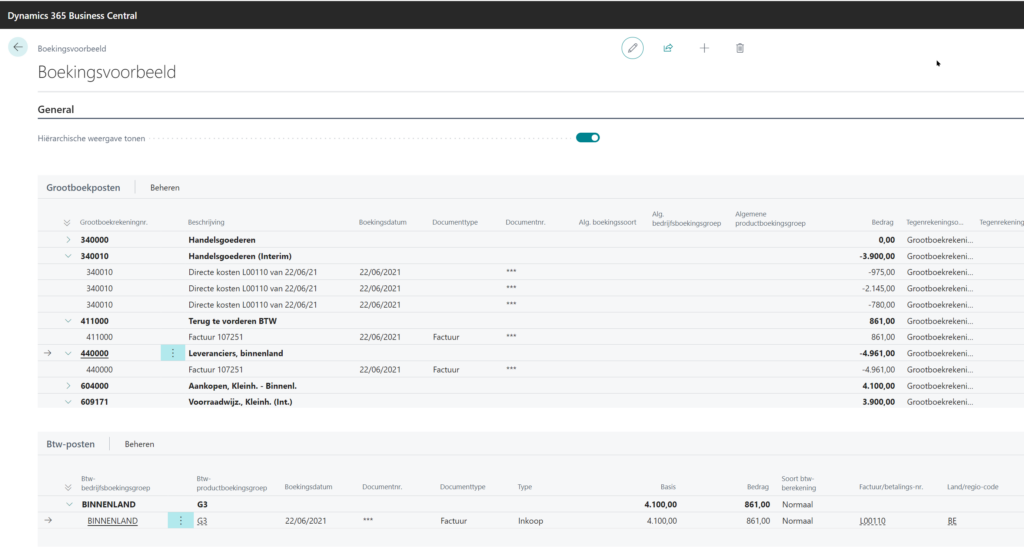
Task: Collapse the BINNENLAND group in Btw-posten
Action: point(68,505)
